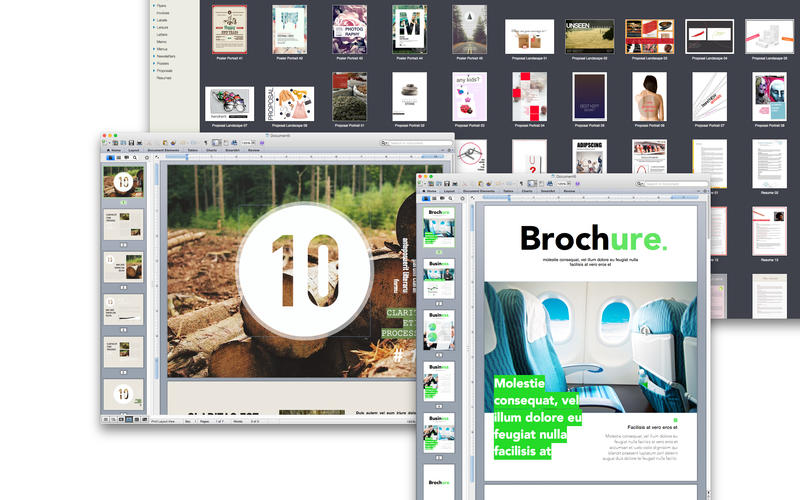The width and height of the screenshot is (800, 500).
Task: Open Document Elements tab in forest document window
Action: 163,151
